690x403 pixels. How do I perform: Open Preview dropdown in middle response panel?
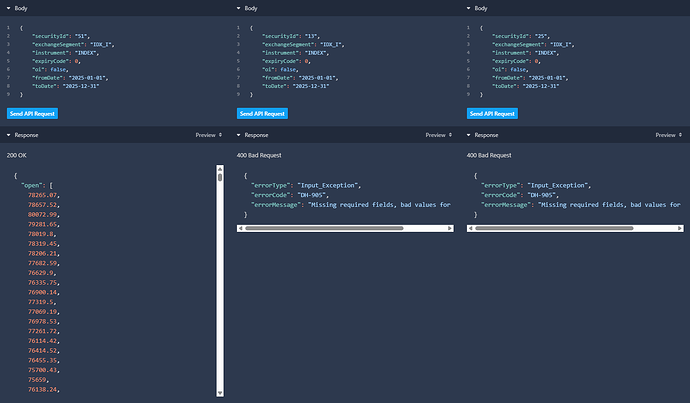[x=438, y=134]
